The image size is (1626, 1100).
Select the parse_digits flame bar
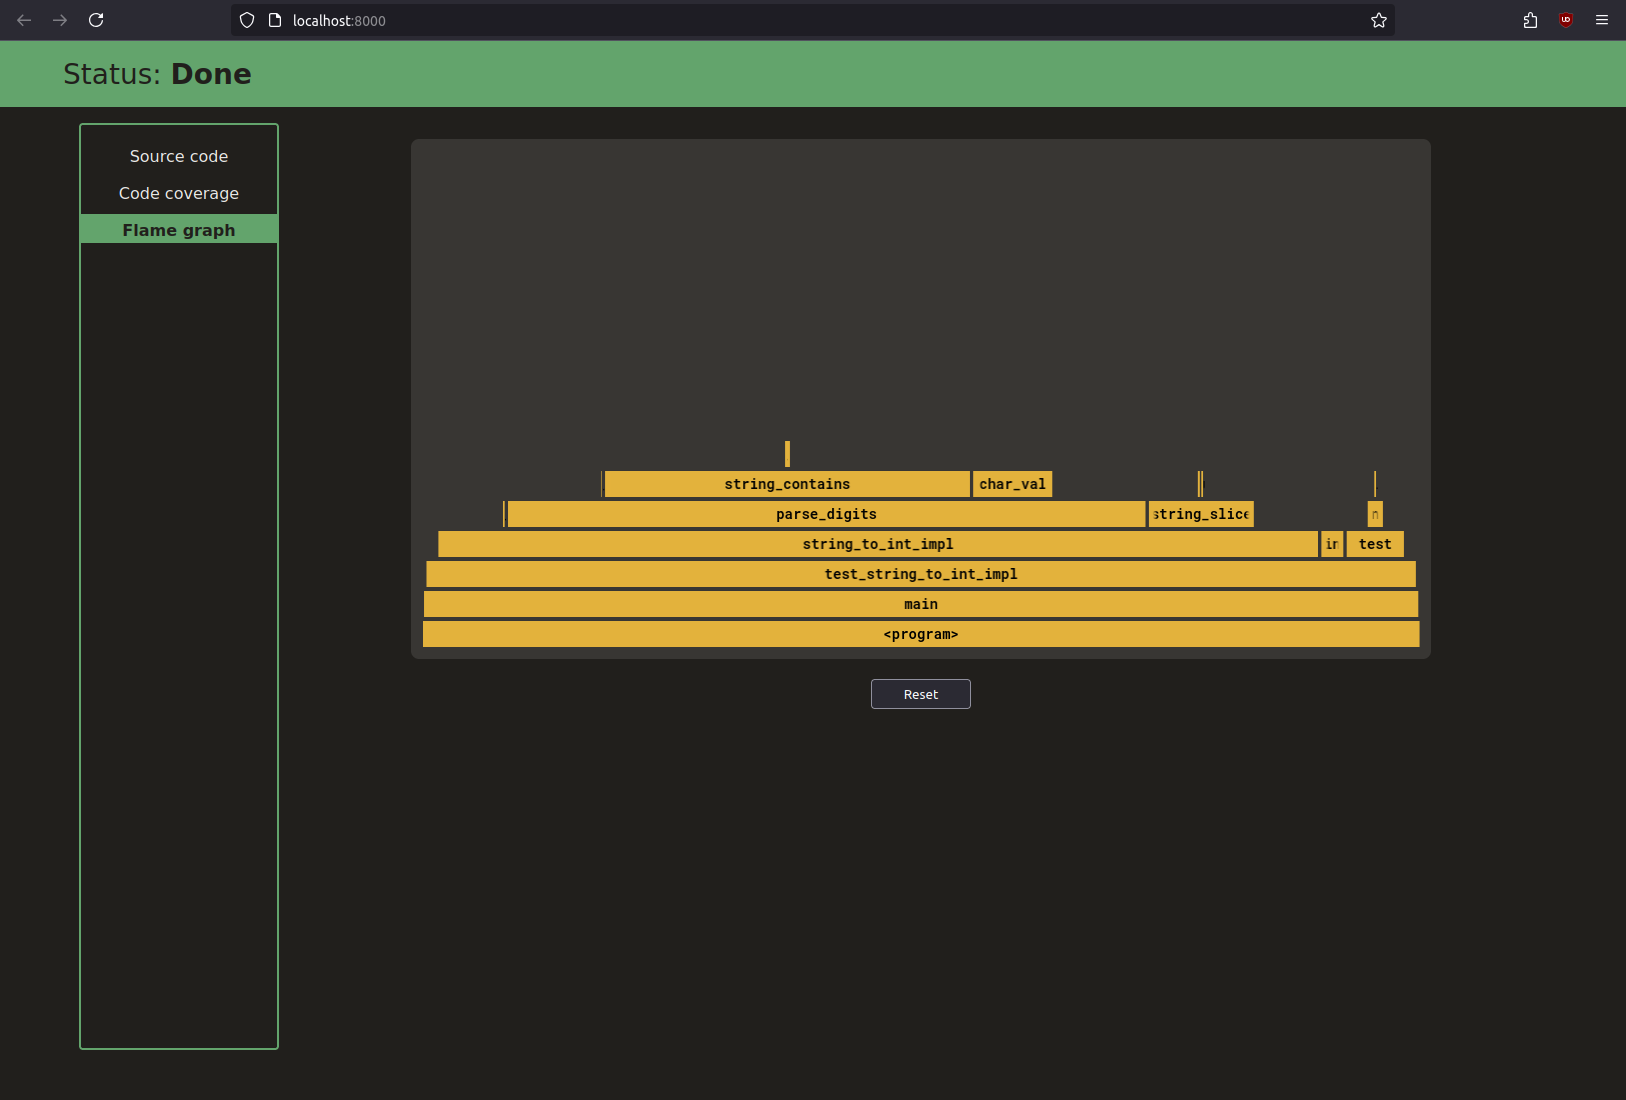(x=826, y=514)
